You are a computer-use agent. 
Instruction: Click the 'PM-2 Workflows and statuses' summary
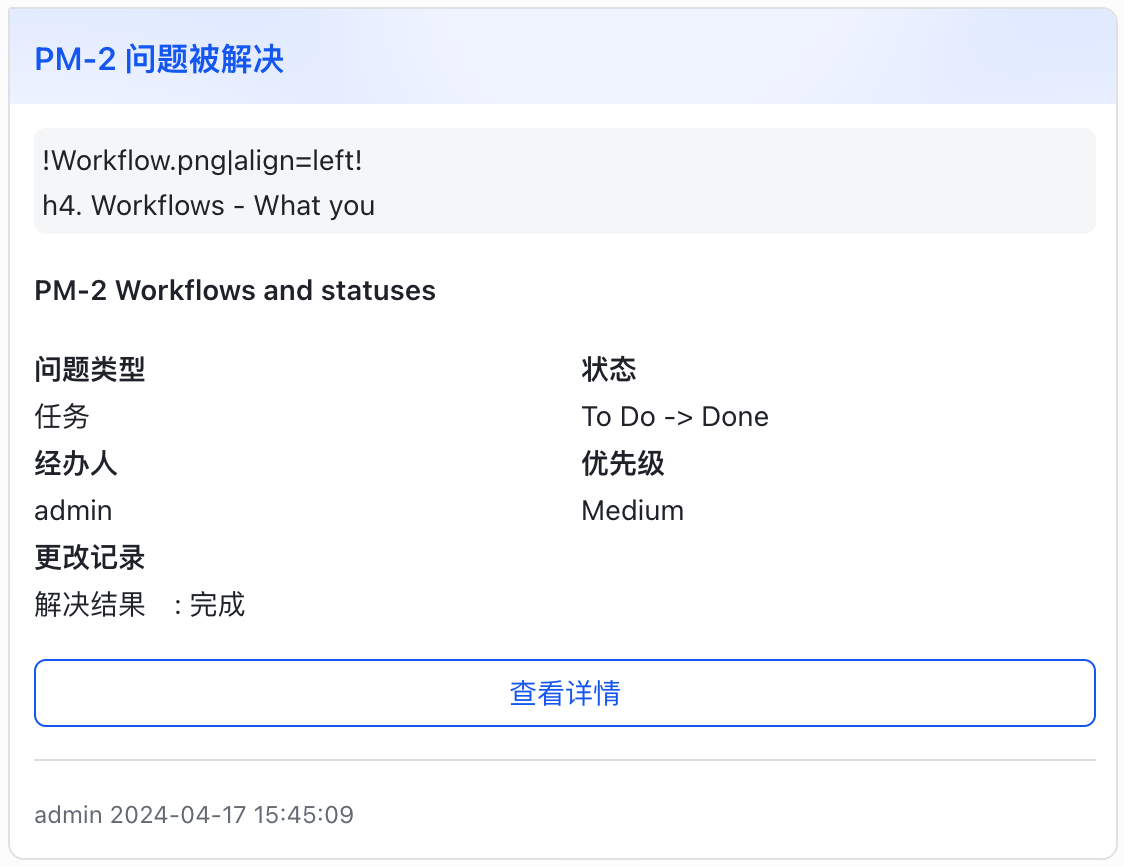pos(235,291)
